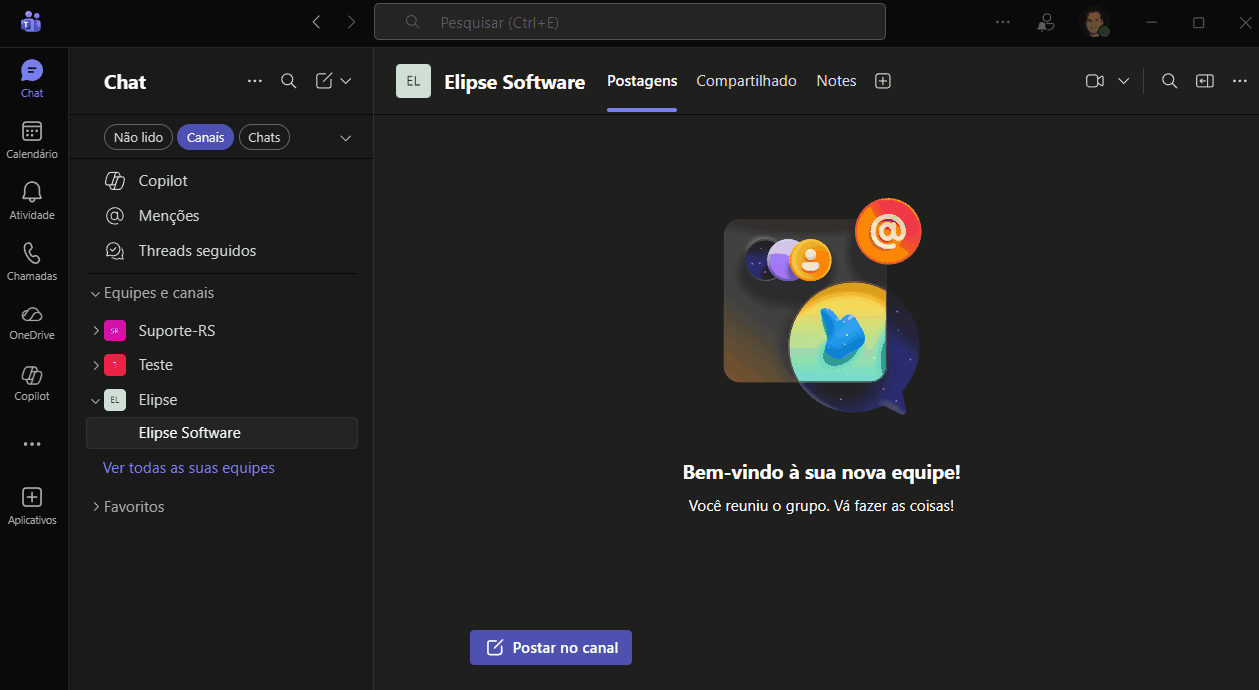Expand the Favoritos section
1259x690 pixels.
96,507
